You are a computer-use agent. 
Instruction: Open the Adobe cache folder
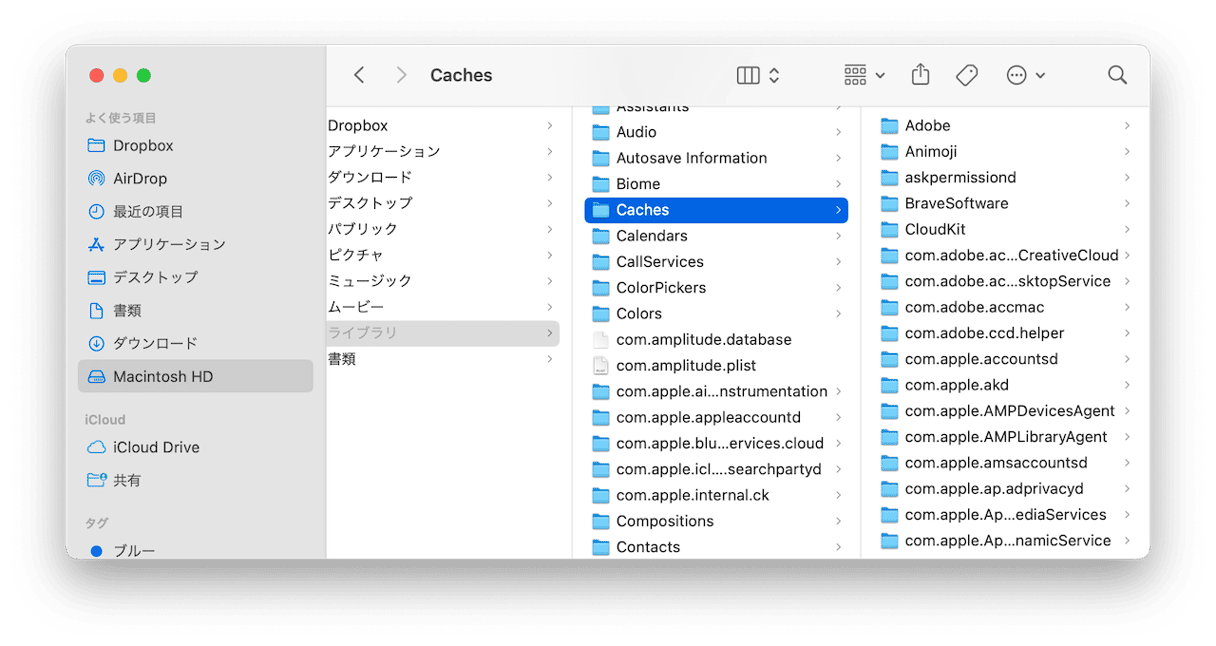(x=1005, y=125)
